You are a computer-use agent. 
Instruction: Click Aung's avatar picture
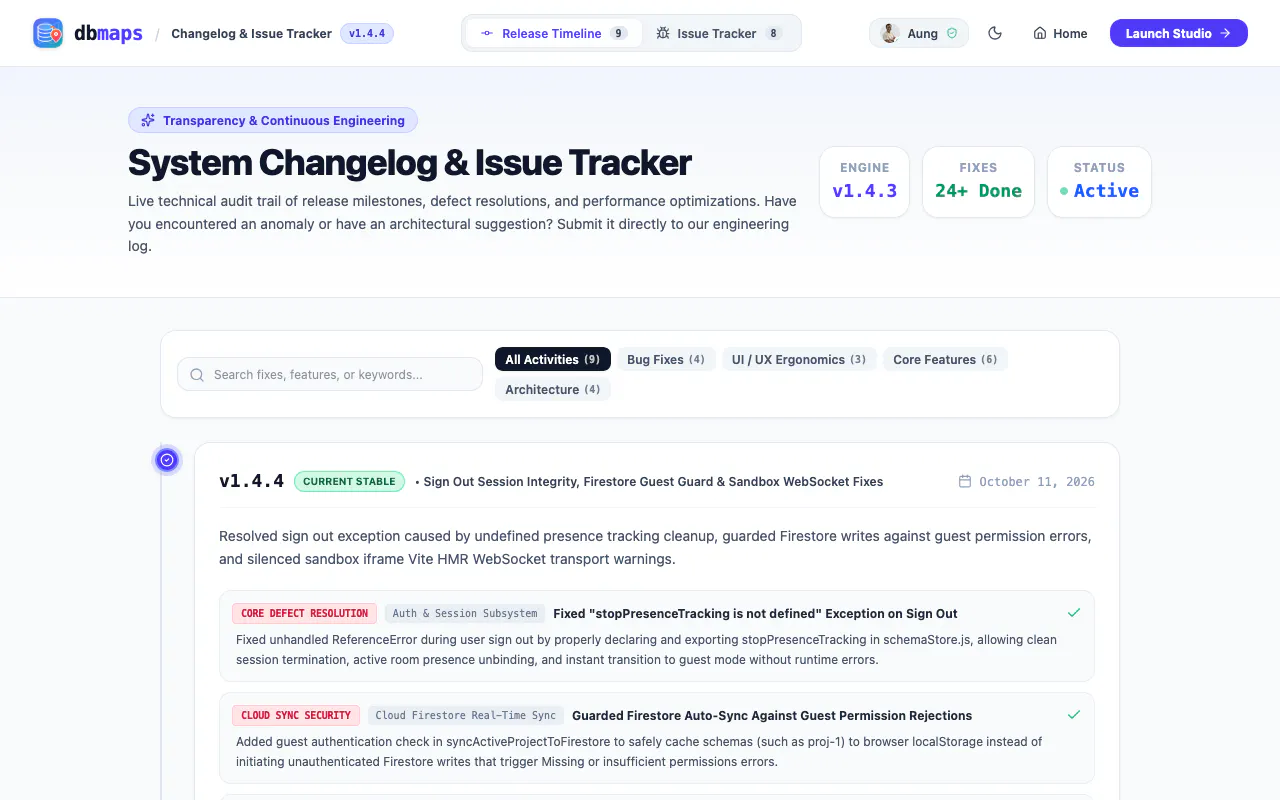tap(889, 33)
